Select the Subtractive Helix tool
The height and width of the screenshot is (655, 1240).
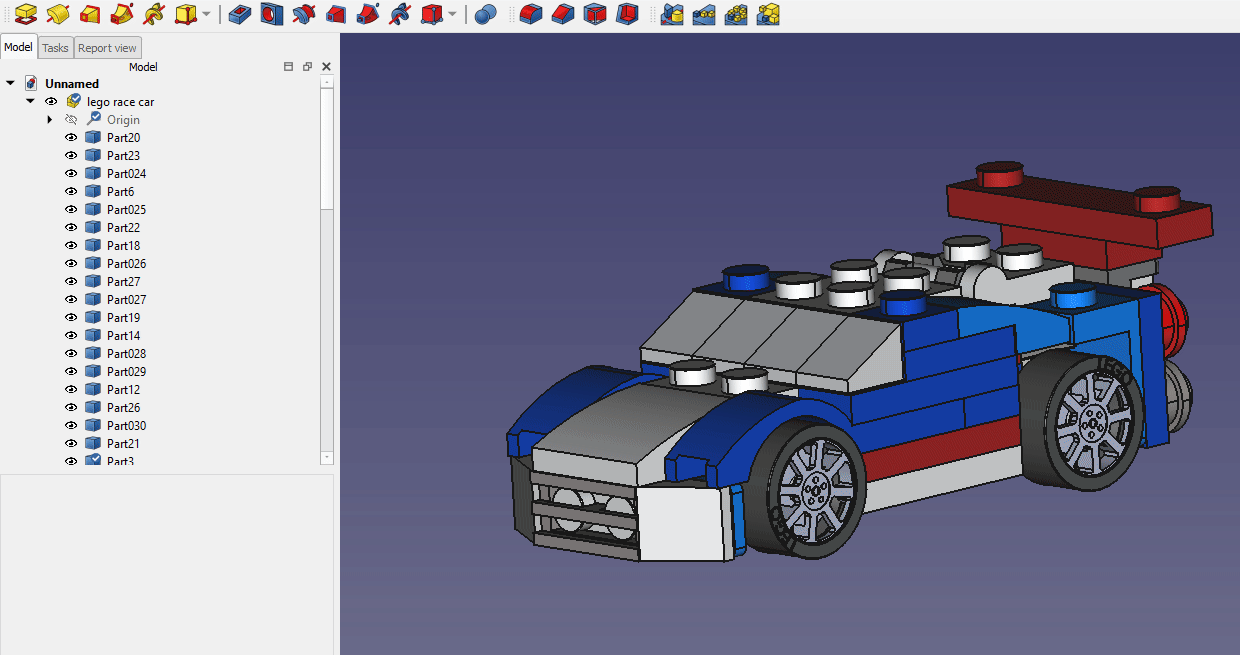[400, 14]
